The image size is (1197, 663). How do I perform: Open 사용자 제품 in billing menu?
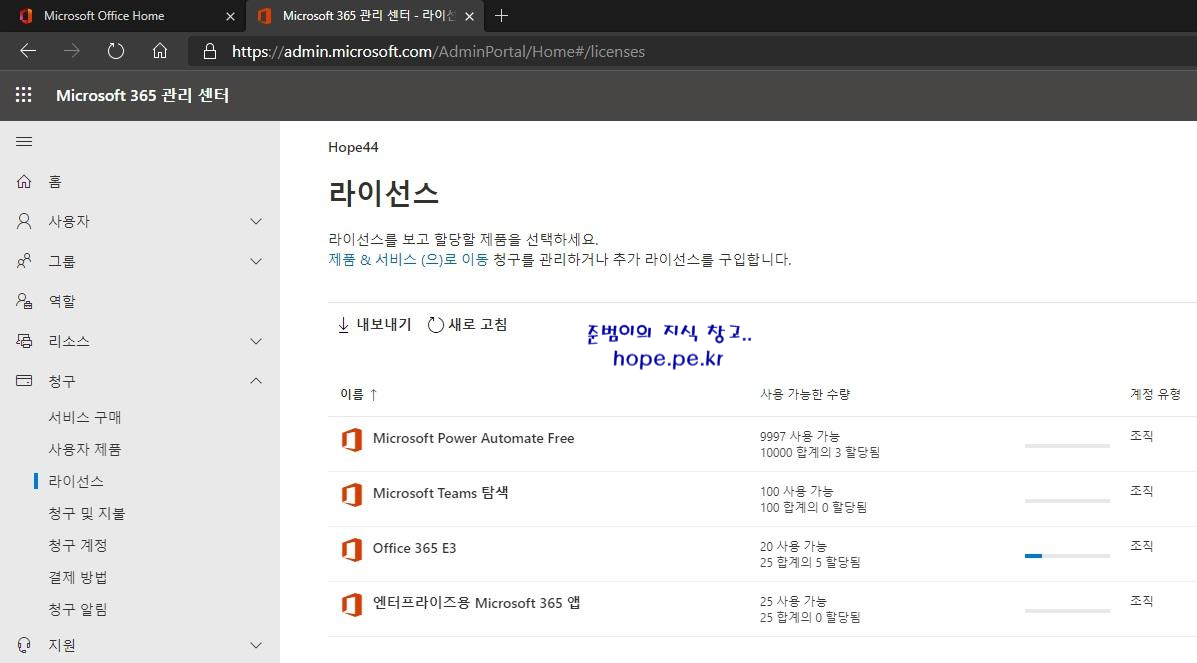85,449
